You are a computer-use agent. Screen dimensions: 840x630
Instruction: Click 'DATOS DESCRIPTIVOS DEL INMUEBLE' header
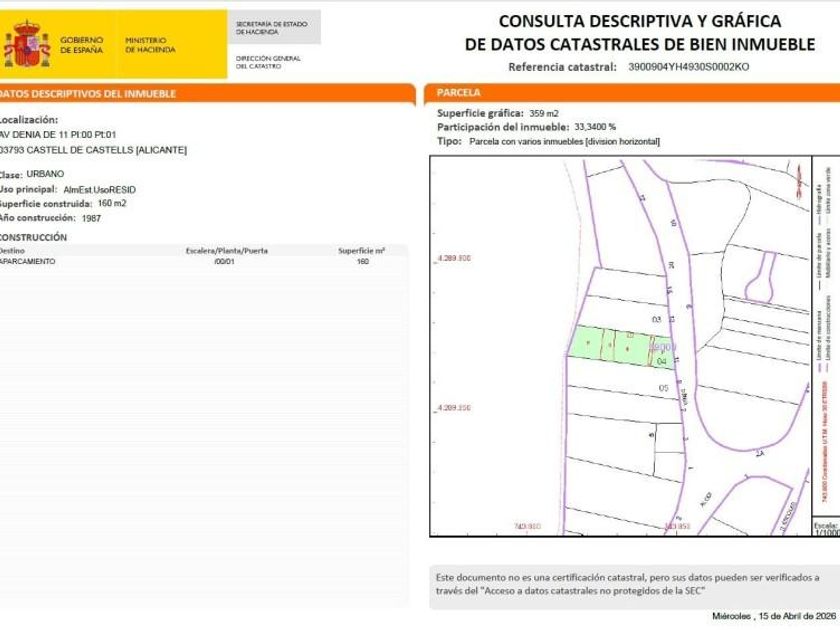point(88,94)
